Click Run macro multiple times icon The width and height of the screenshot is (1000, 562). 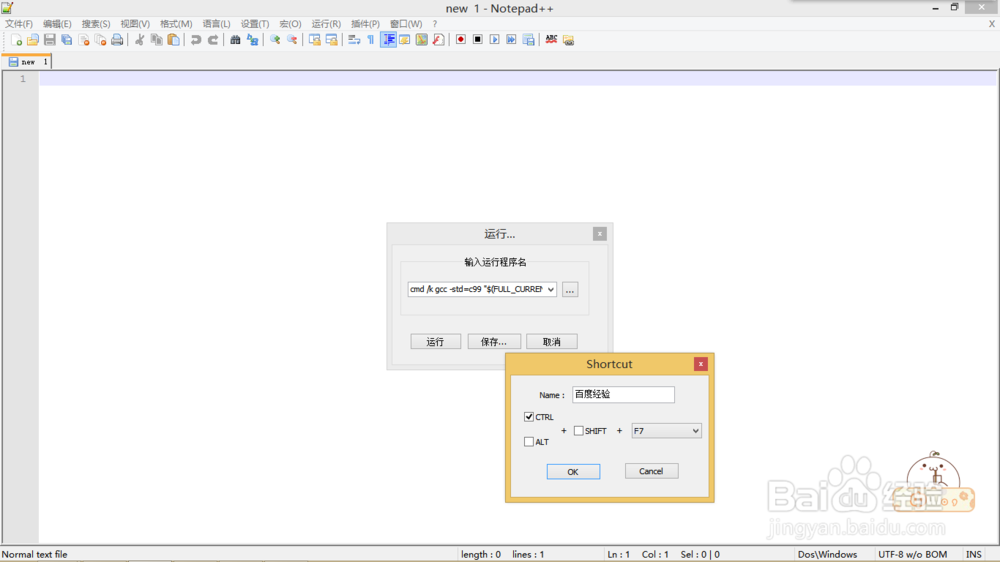click(x=511, y=40)
